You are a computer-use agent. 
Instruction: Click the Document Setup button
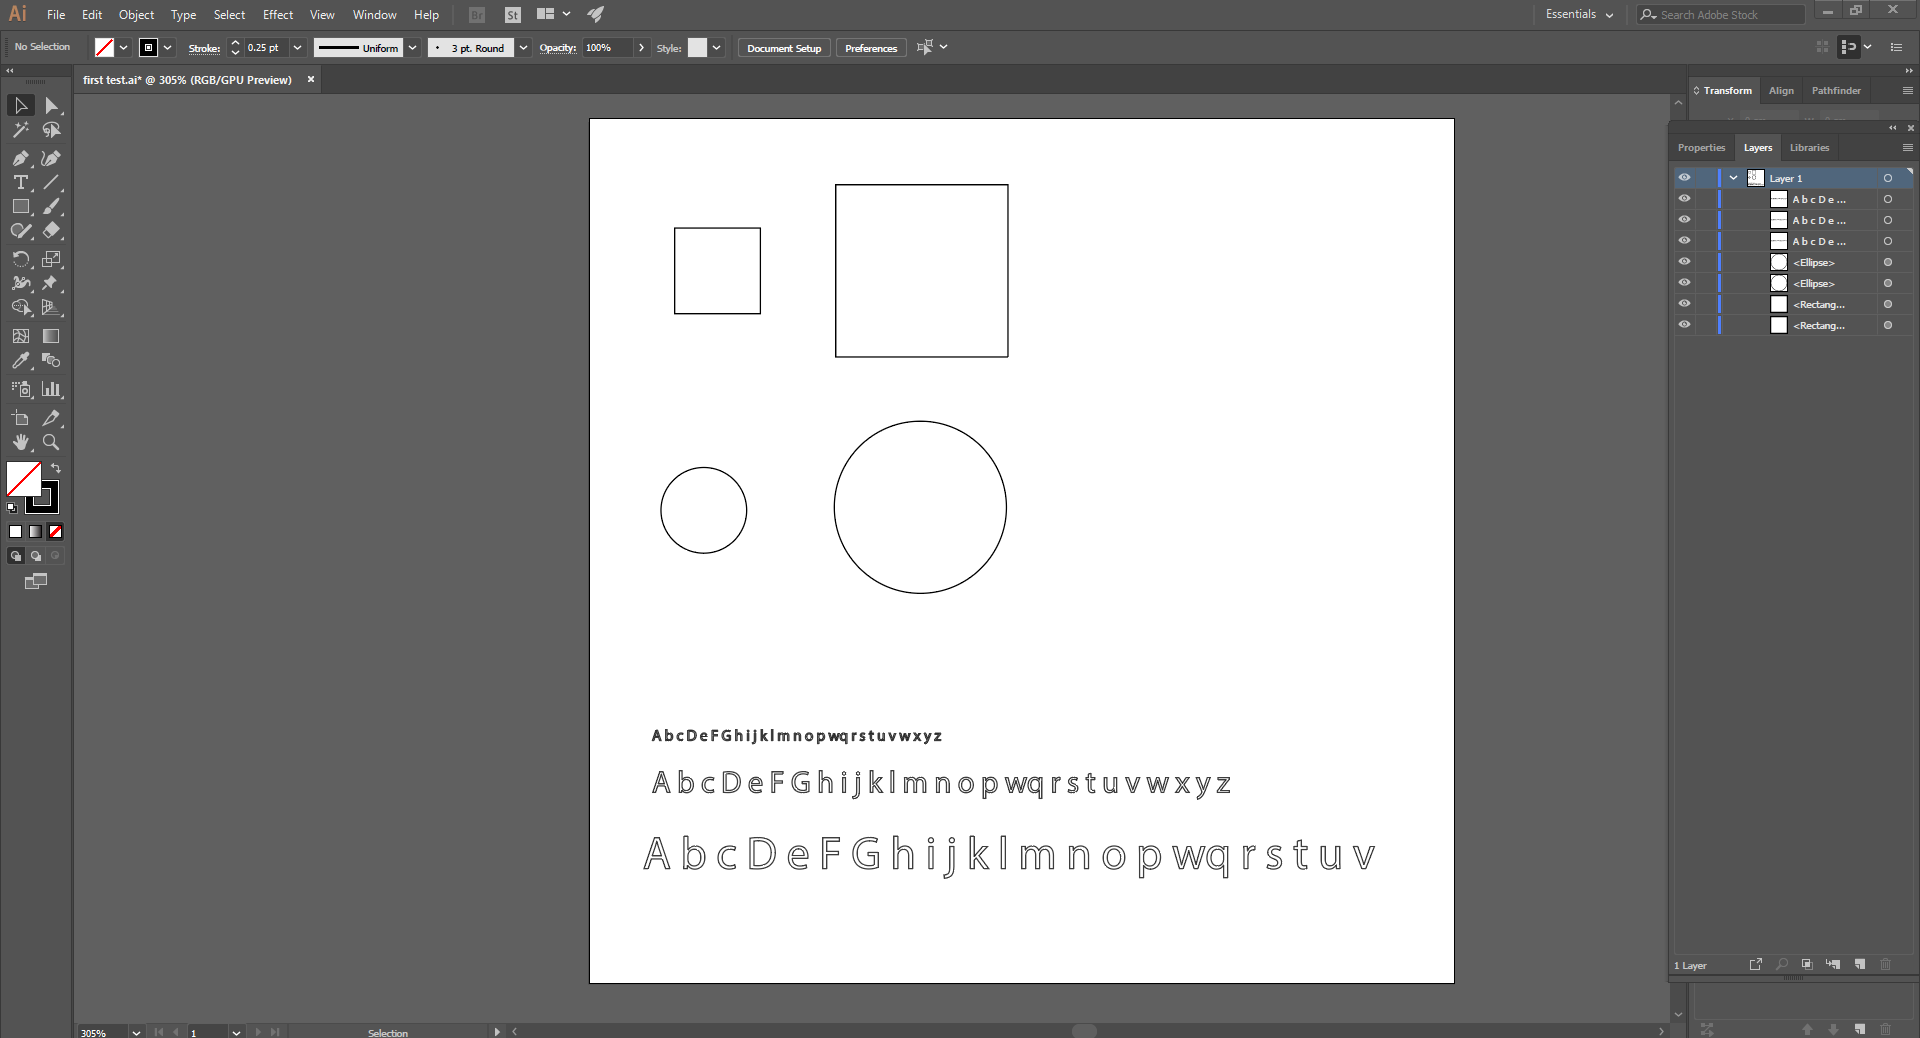(784, 48)
